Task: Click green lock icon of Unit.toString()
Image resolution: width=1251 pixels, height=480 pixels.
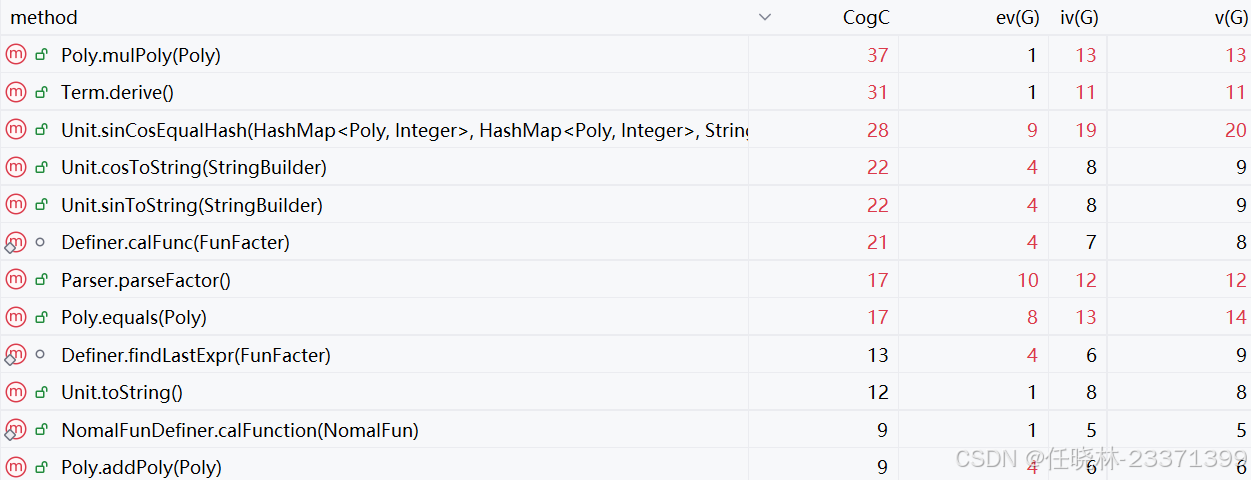Action: 41,392
